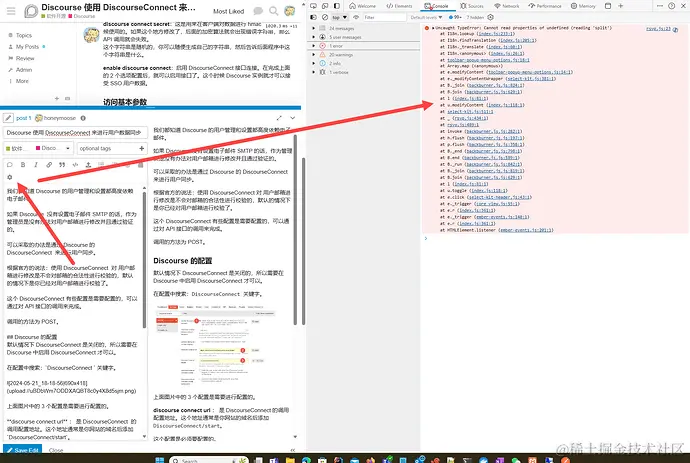
Task: Switch to the Network tab in DevTools
Action: (507, 6)
